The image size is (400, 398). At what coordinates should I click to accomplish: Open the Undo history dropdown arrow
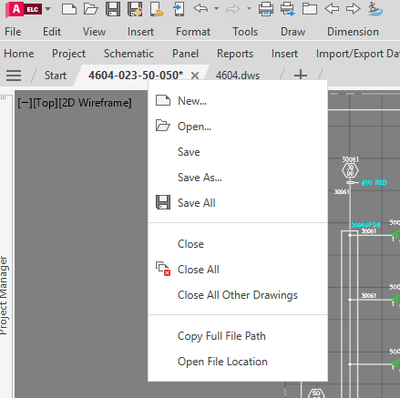(216, 8)
